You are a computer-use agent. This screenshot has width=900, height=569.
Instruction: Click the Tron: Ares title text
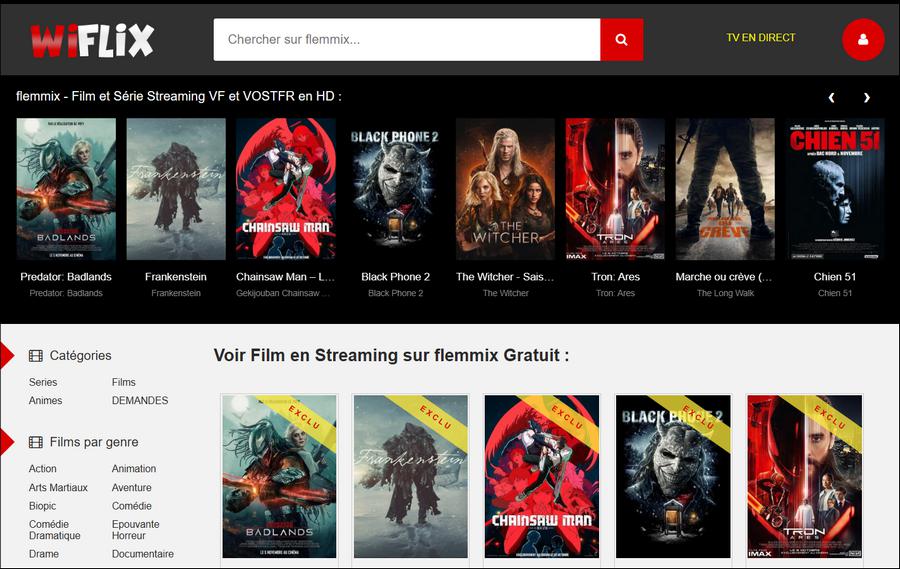pyautogui.click(x=615, y=277)
